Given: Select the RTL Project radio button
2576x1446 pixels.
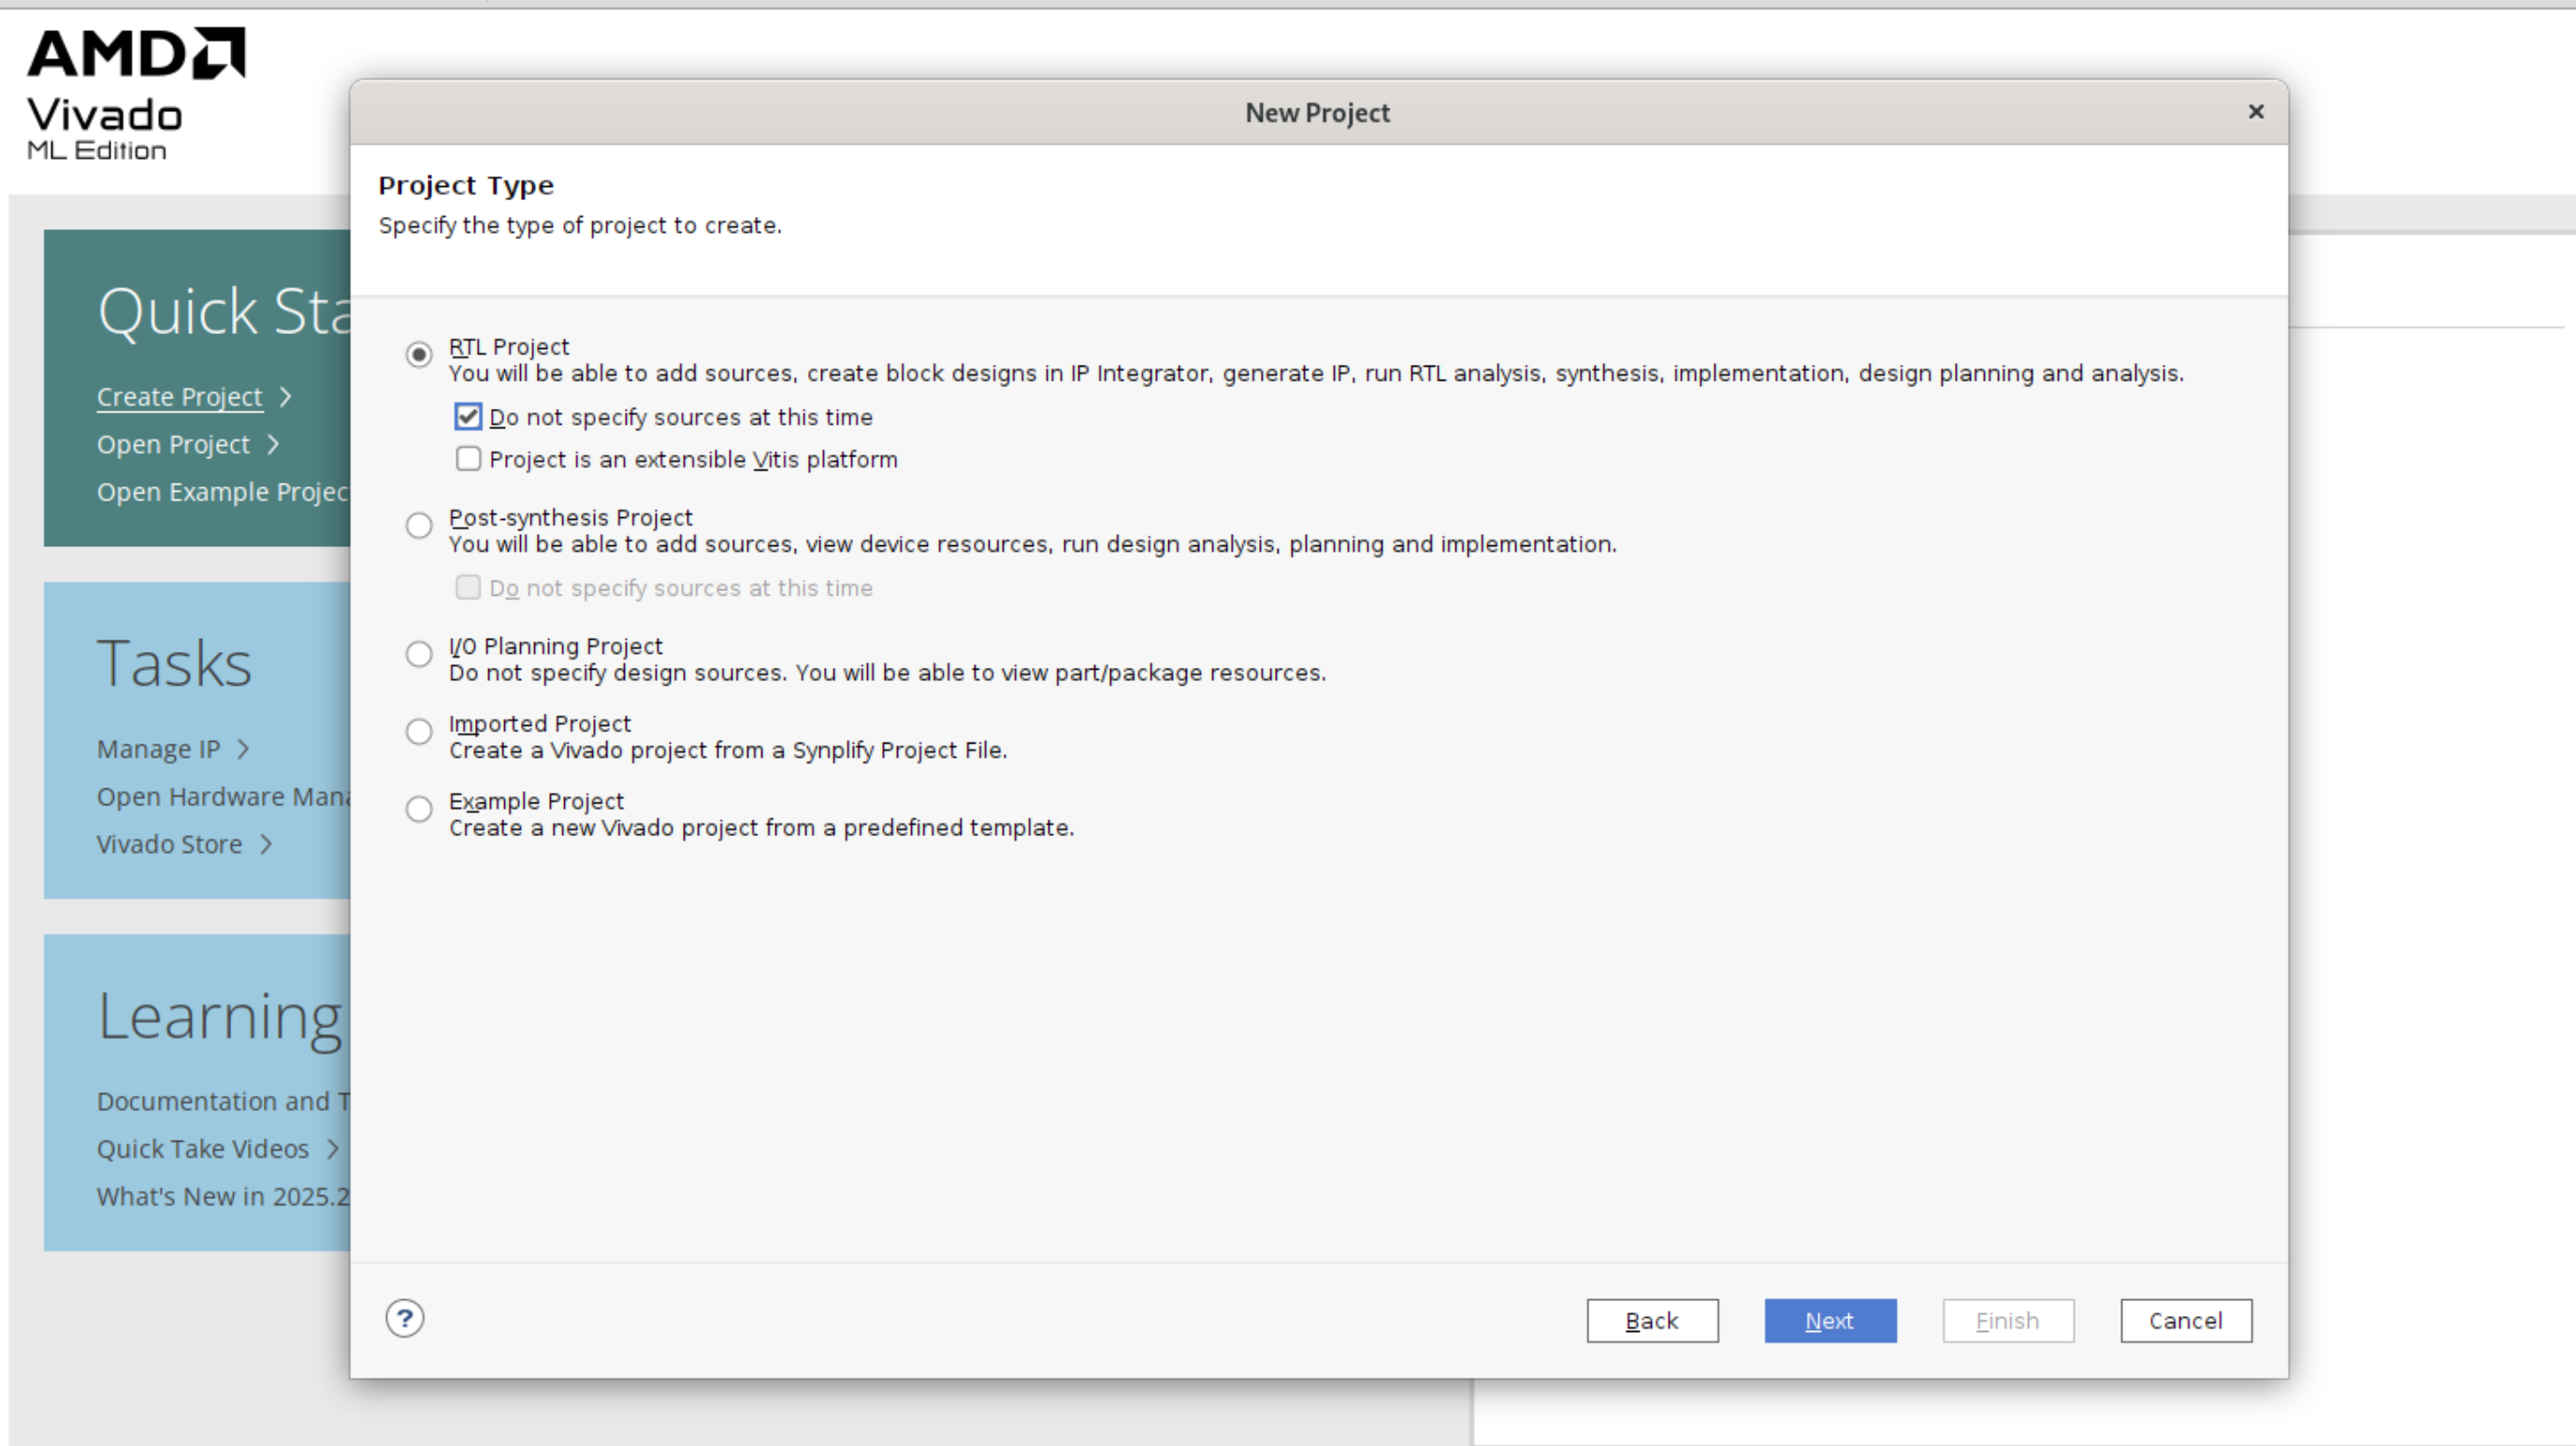Looking at the screenshot, I should pyautogui.click(x=419, y=354).
